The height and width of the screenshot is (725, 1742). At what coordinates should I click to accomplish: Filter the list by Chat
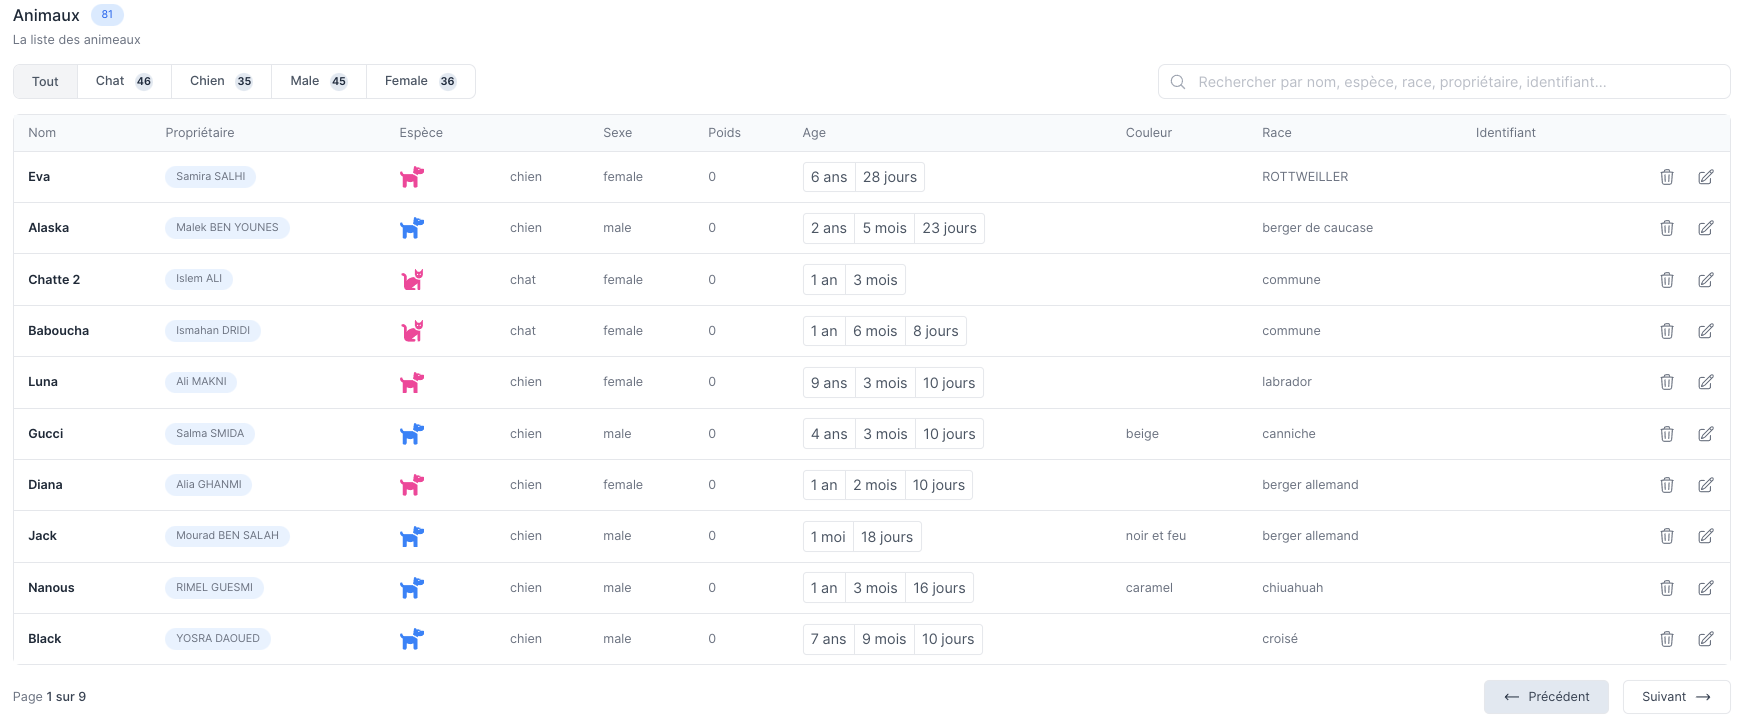coord(124,82)
